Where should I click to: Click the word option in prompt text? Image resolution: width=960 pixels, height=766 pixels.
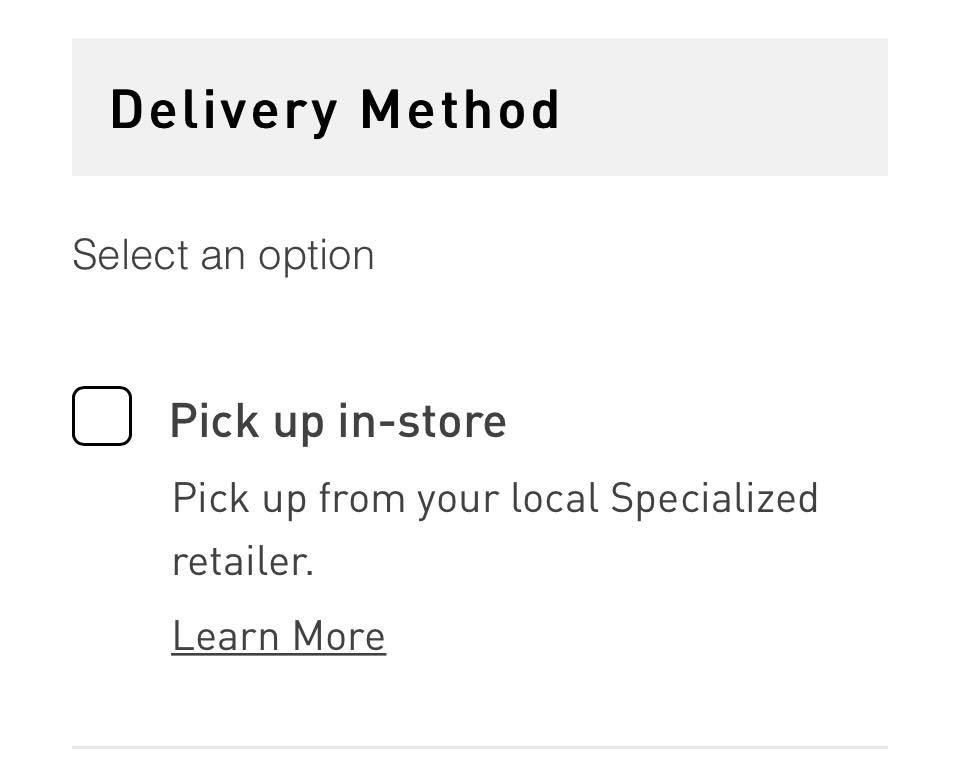(316, 256)
